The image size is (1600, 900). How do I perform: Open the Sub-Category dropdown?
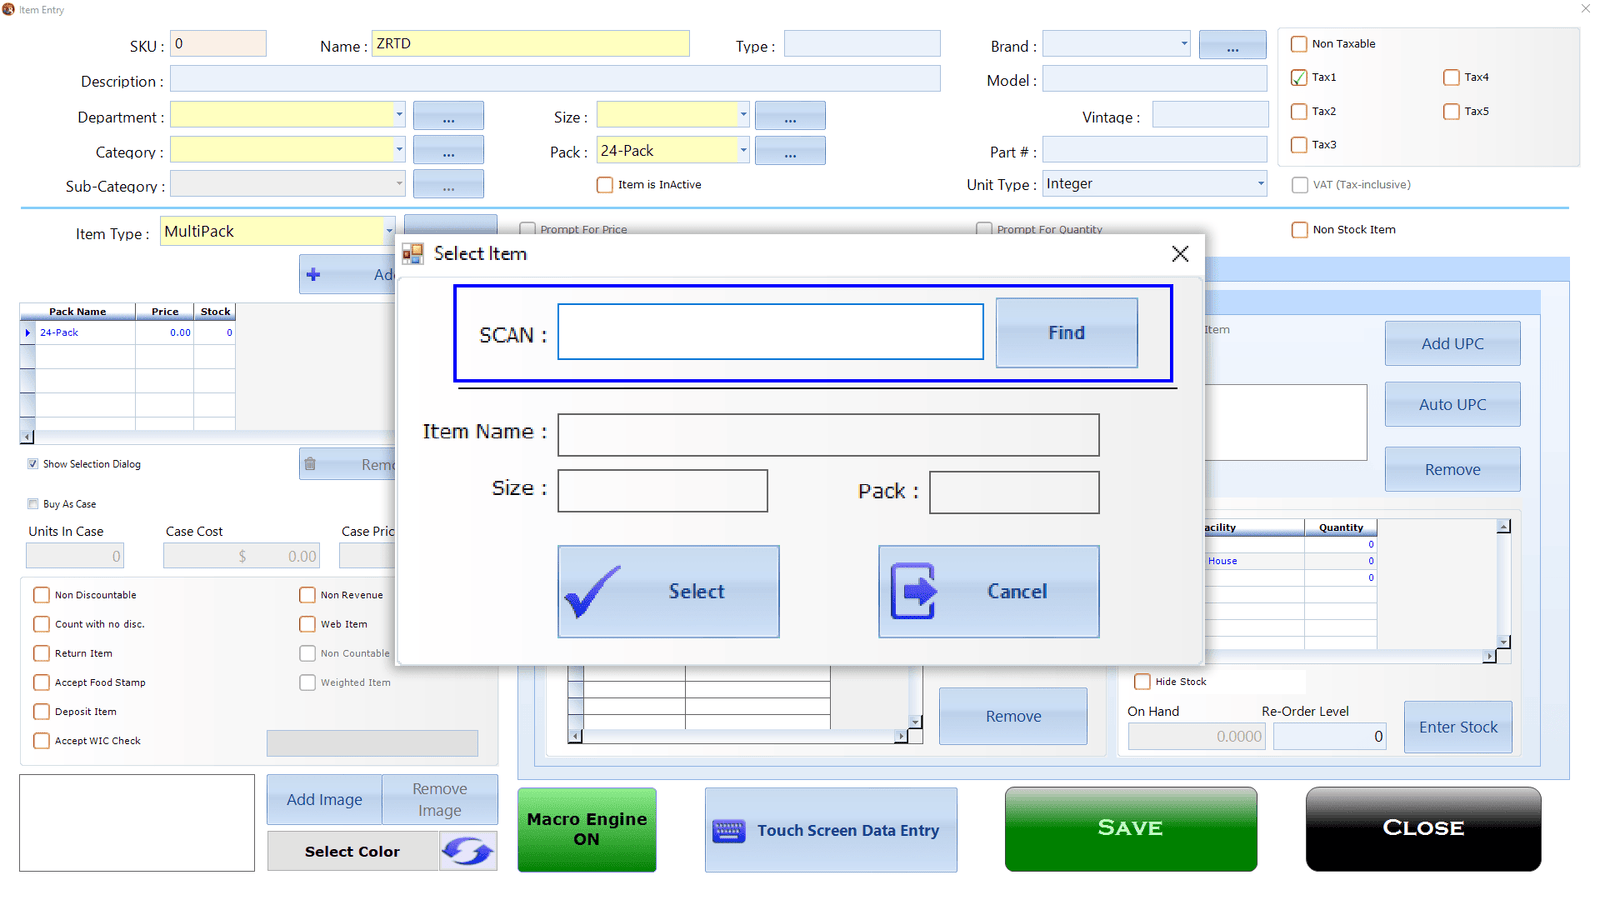[399, 184]
